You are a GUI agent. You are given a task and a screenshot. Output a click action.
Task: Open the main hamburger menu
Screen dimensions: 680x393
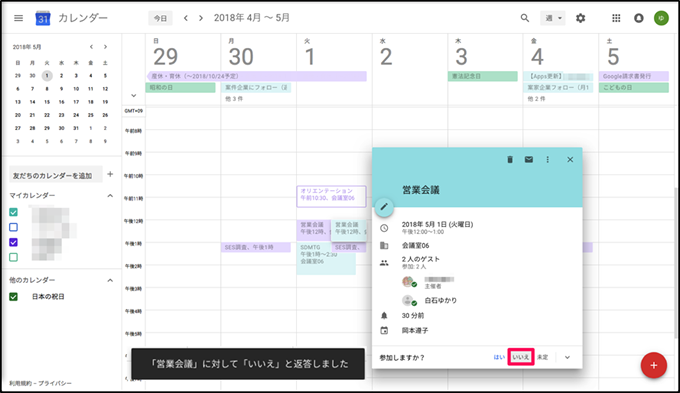tap(18, 18)
